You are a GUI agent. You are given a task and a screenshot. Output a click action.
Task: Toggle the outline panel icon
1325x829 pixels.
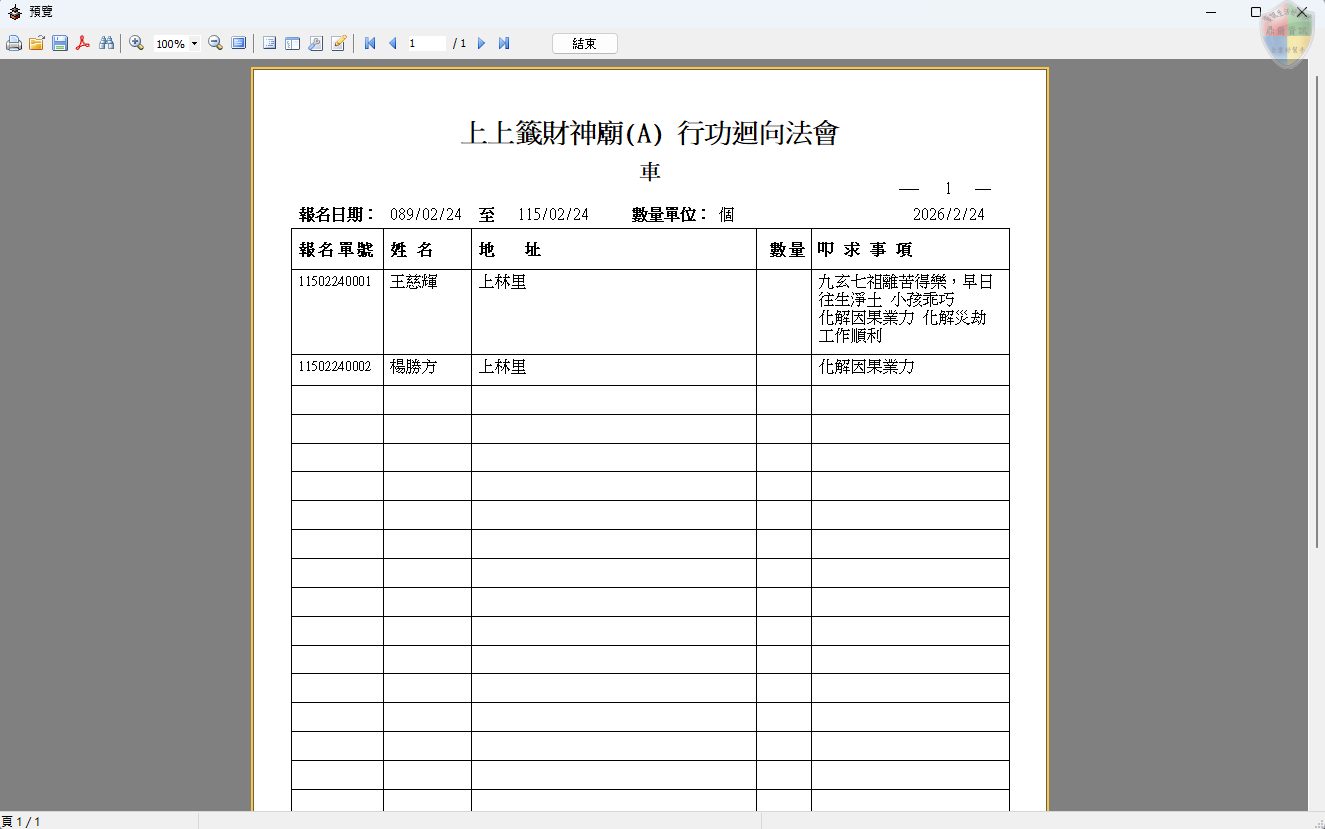(x=269, y=44)
